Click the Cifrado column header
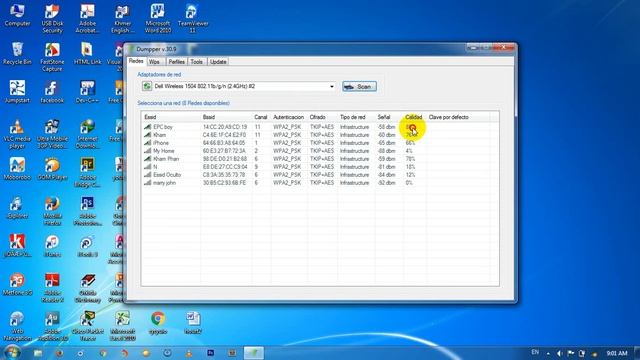 (x=322, y=117)
